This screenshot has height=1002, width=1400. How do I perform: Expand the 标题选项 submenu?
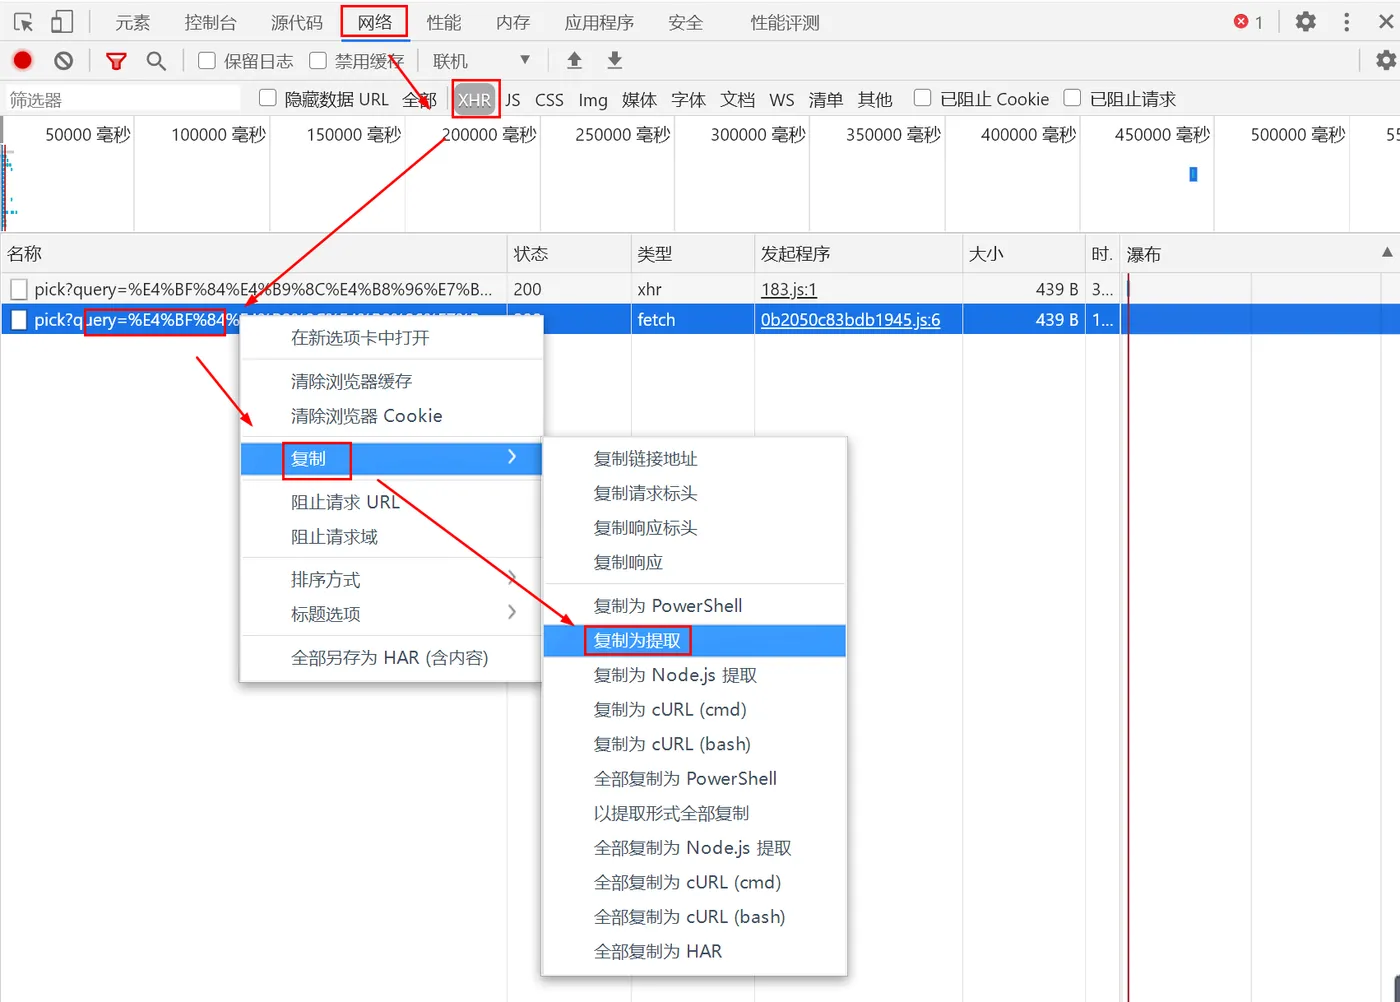(x=392, y=614)
